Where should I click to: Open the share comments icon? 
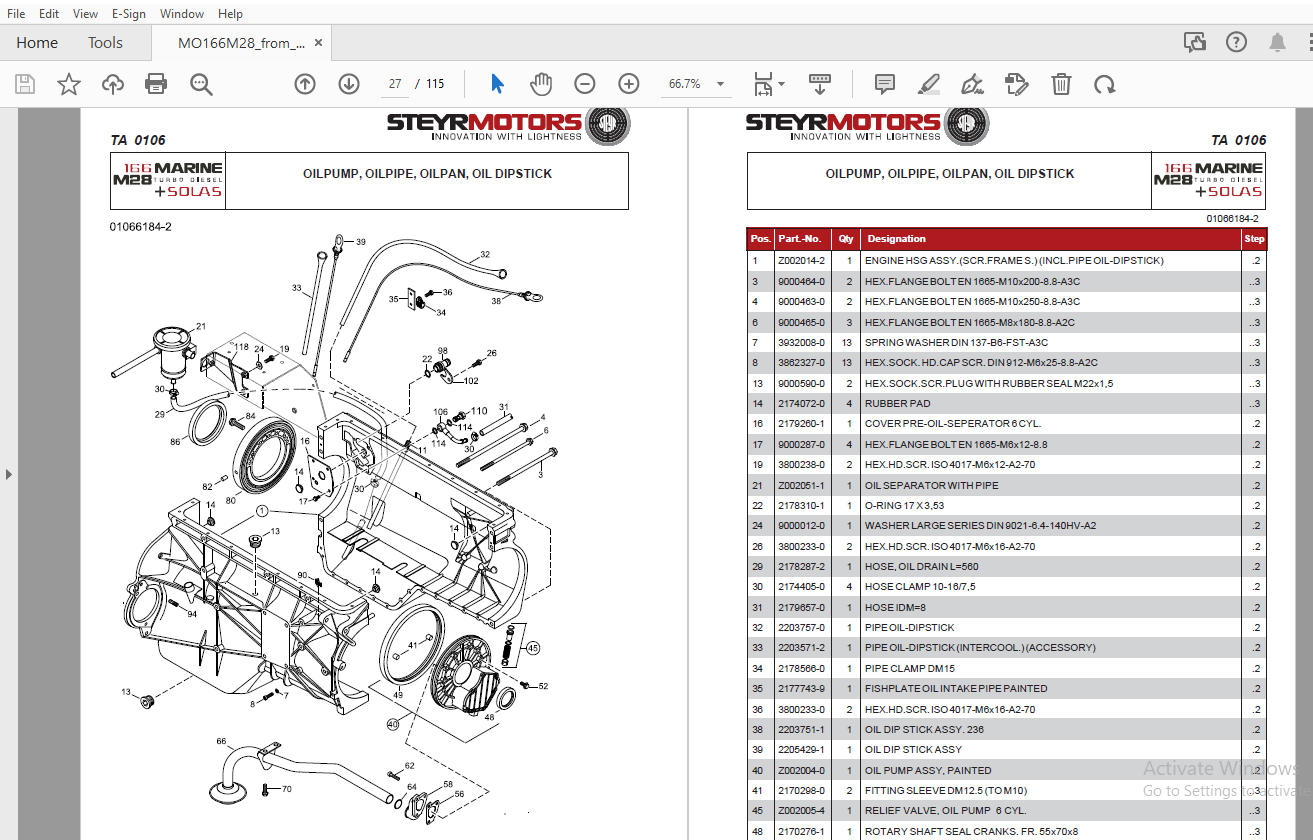1195,42
